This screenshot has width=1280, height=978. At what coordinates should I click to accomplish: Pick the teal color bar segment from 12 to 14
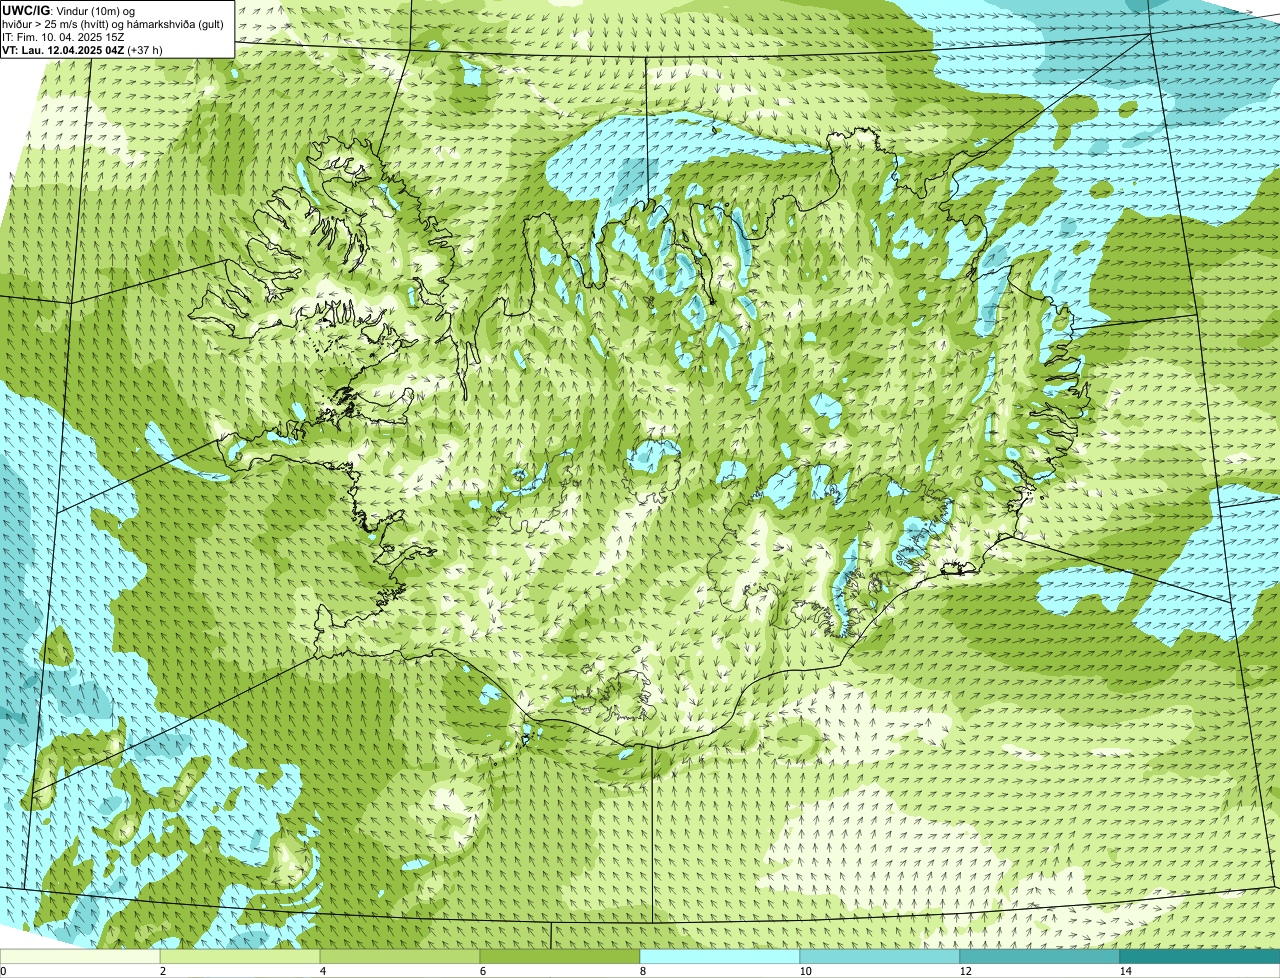click(x=1040, y=956)
